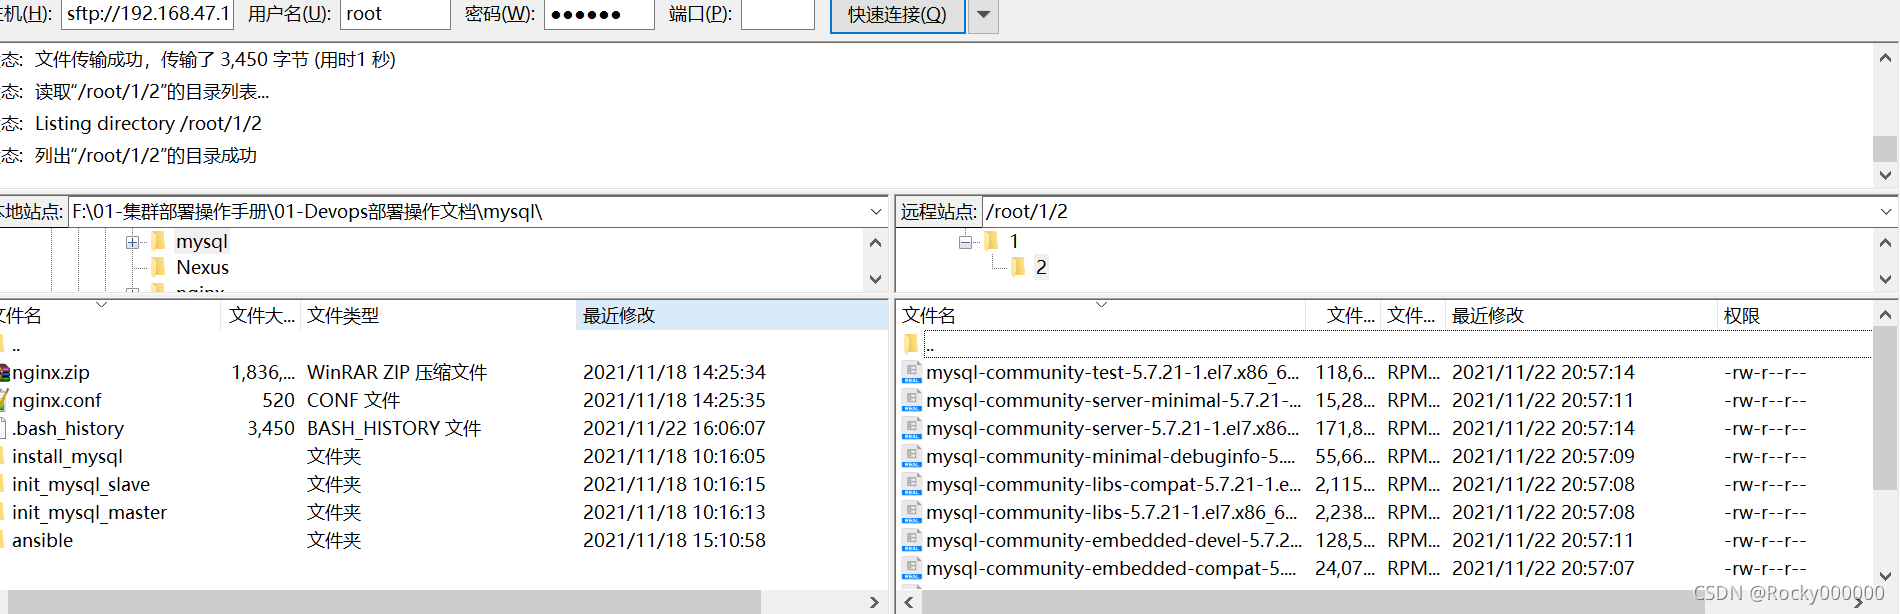This screenshot has height=614, width=1900.
Task: Select the nginx.zip file in local list
Action: click(x=51, y=373)
